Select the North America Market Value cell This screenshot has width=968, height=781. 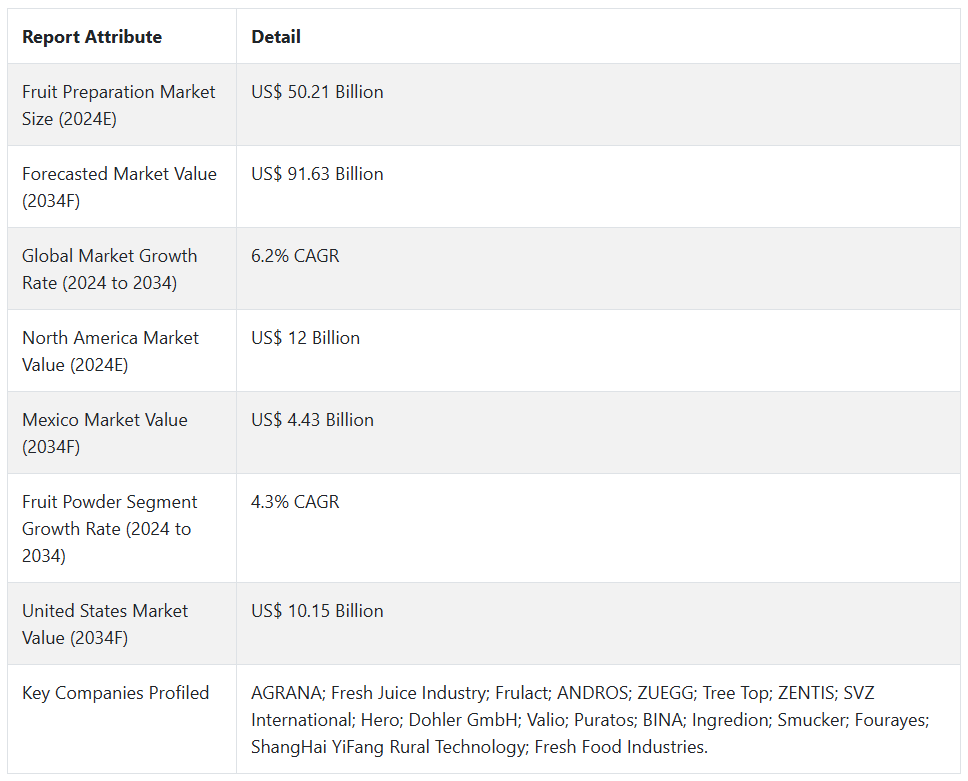(x=122, y=351)
